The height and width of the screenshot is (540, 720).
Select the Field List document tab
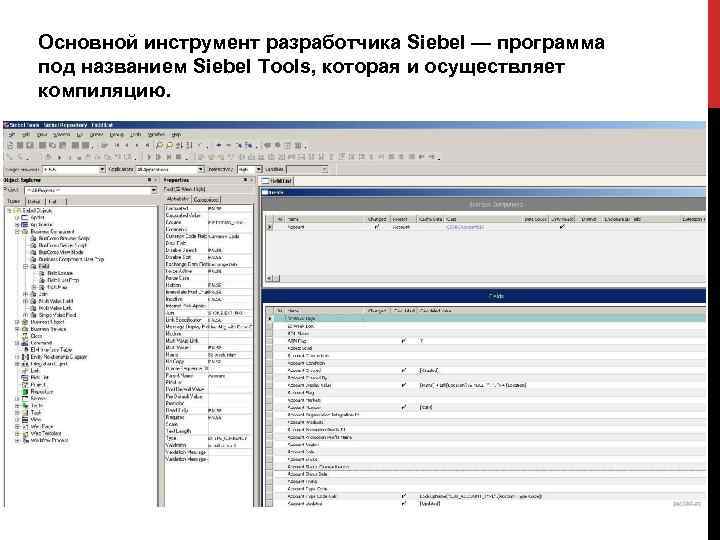276,181
